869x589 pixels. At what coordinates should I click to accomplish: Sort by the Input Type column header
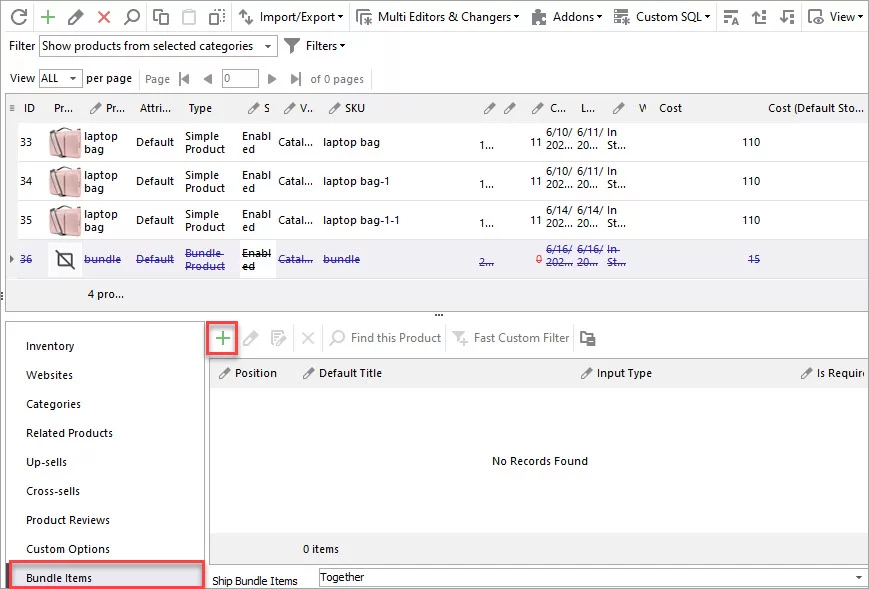(616, 373)
